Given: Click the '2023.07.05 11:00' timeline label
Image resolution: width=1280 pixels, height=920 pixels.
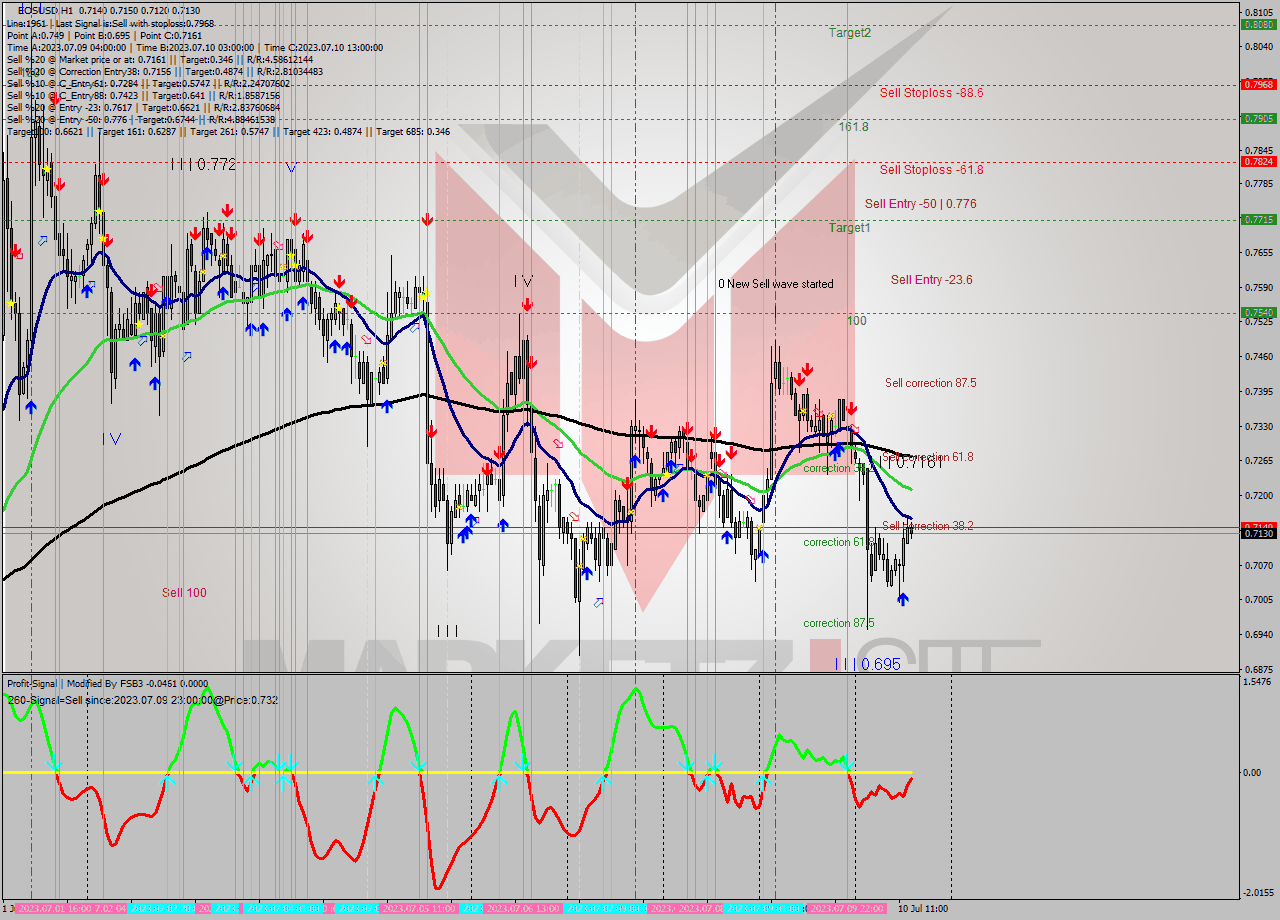Looking at the screenshot, I should coord(419,908).
